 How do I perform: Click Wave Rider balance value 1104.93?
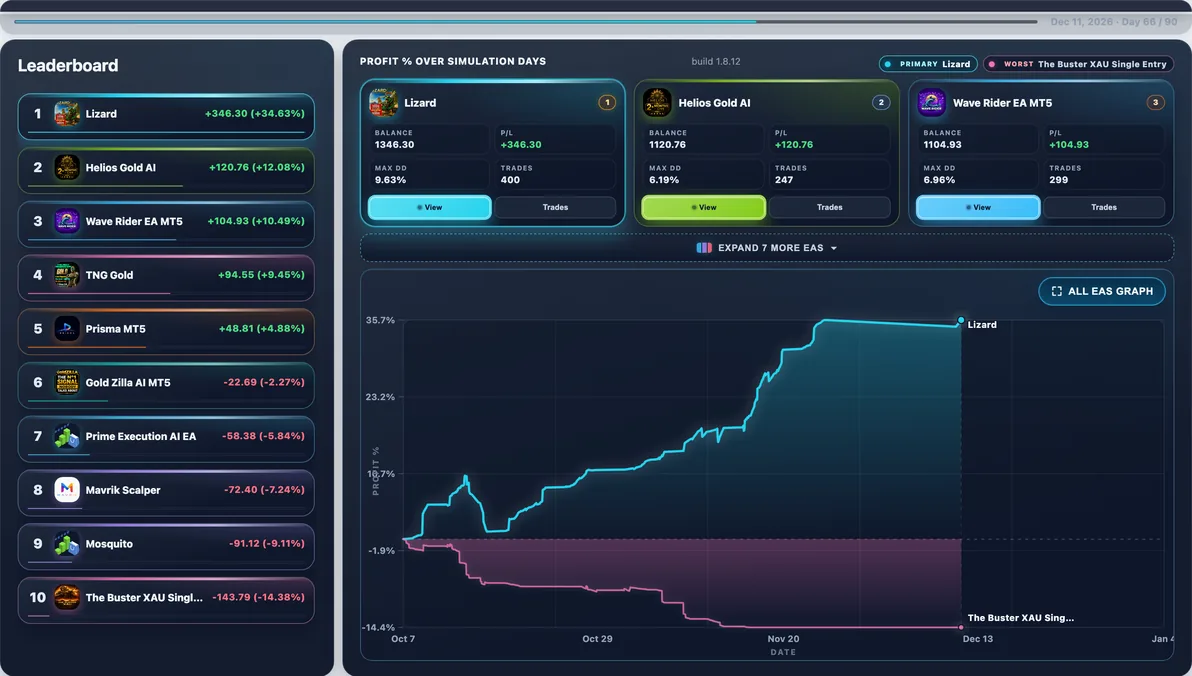coord(943,144)
